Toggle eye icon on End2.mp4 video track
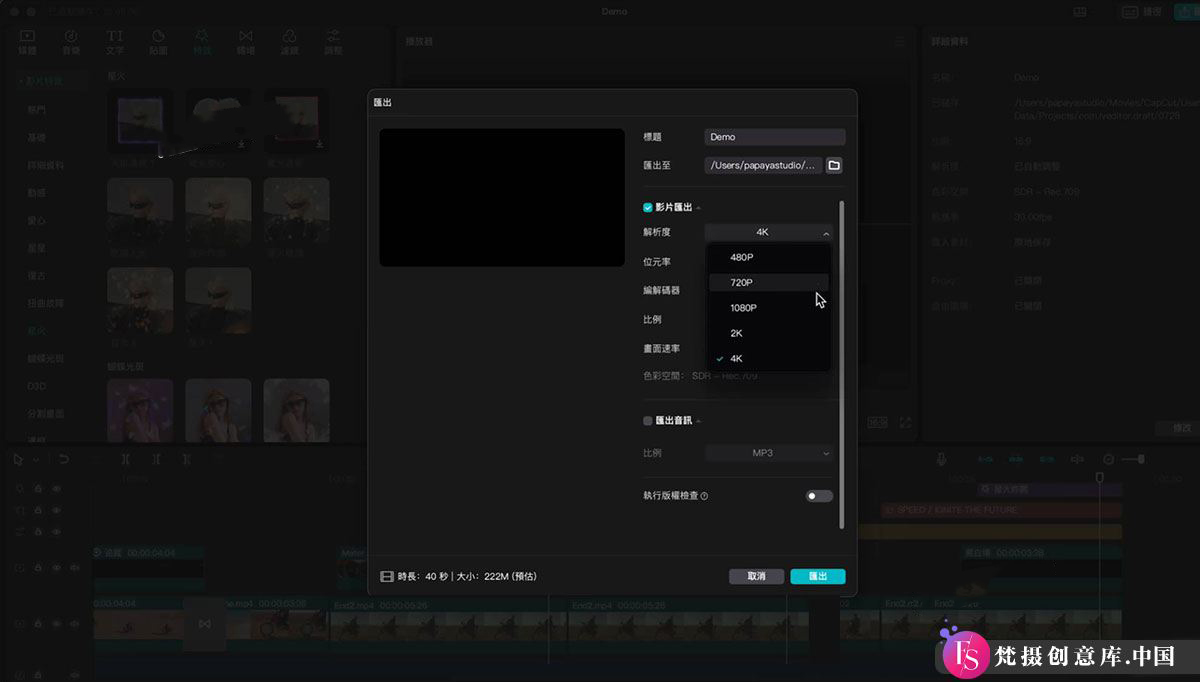The image size is (1200, 682). click(57, 624)
